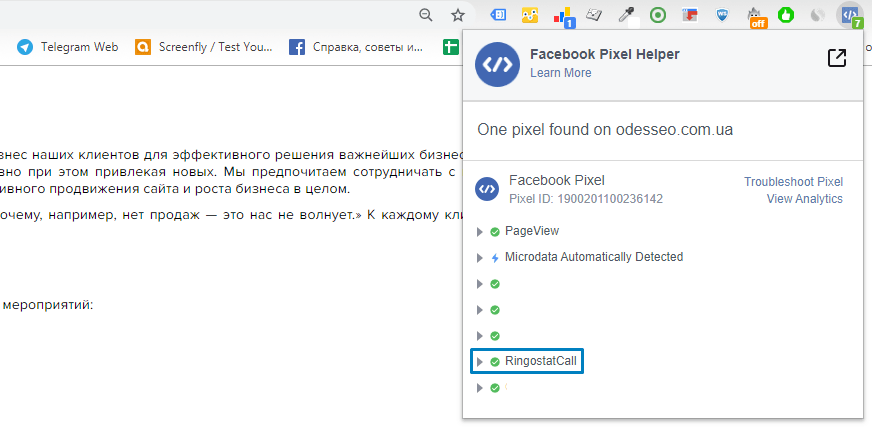Open the page ruler extension icon
This screenshot has width=872, height=432.
coord(594,15)
